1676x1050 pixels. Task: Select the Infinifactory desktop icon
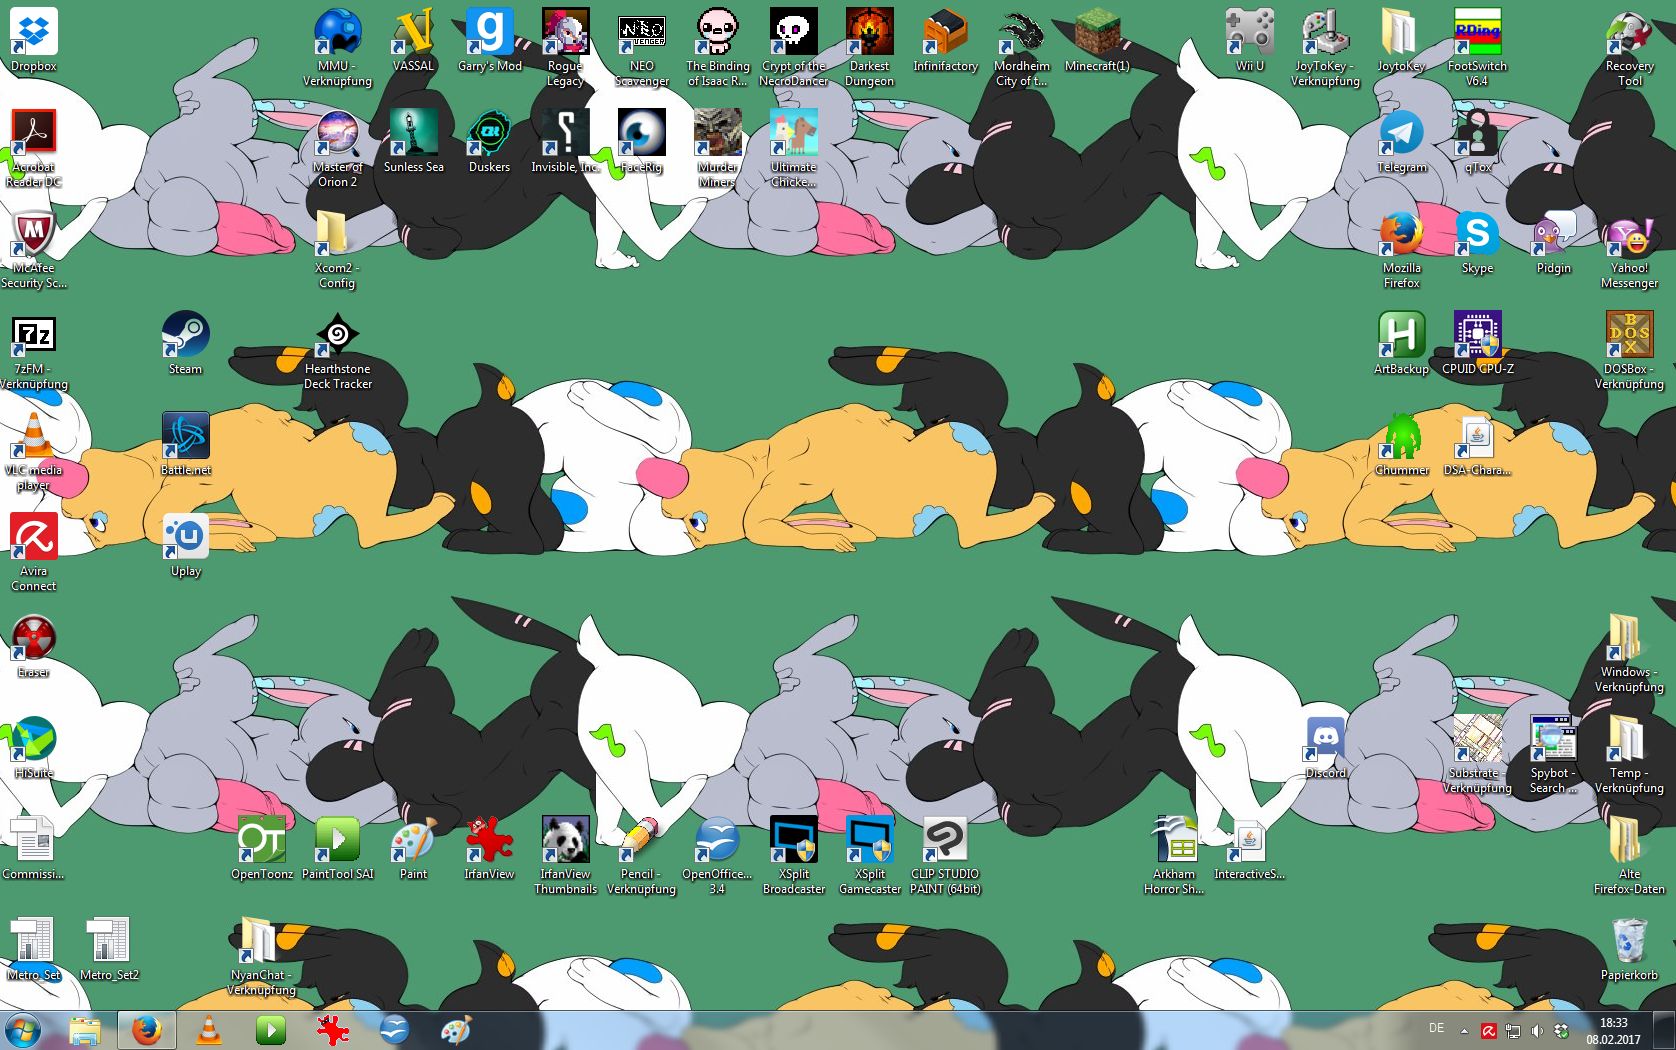(x=945, y=40)
